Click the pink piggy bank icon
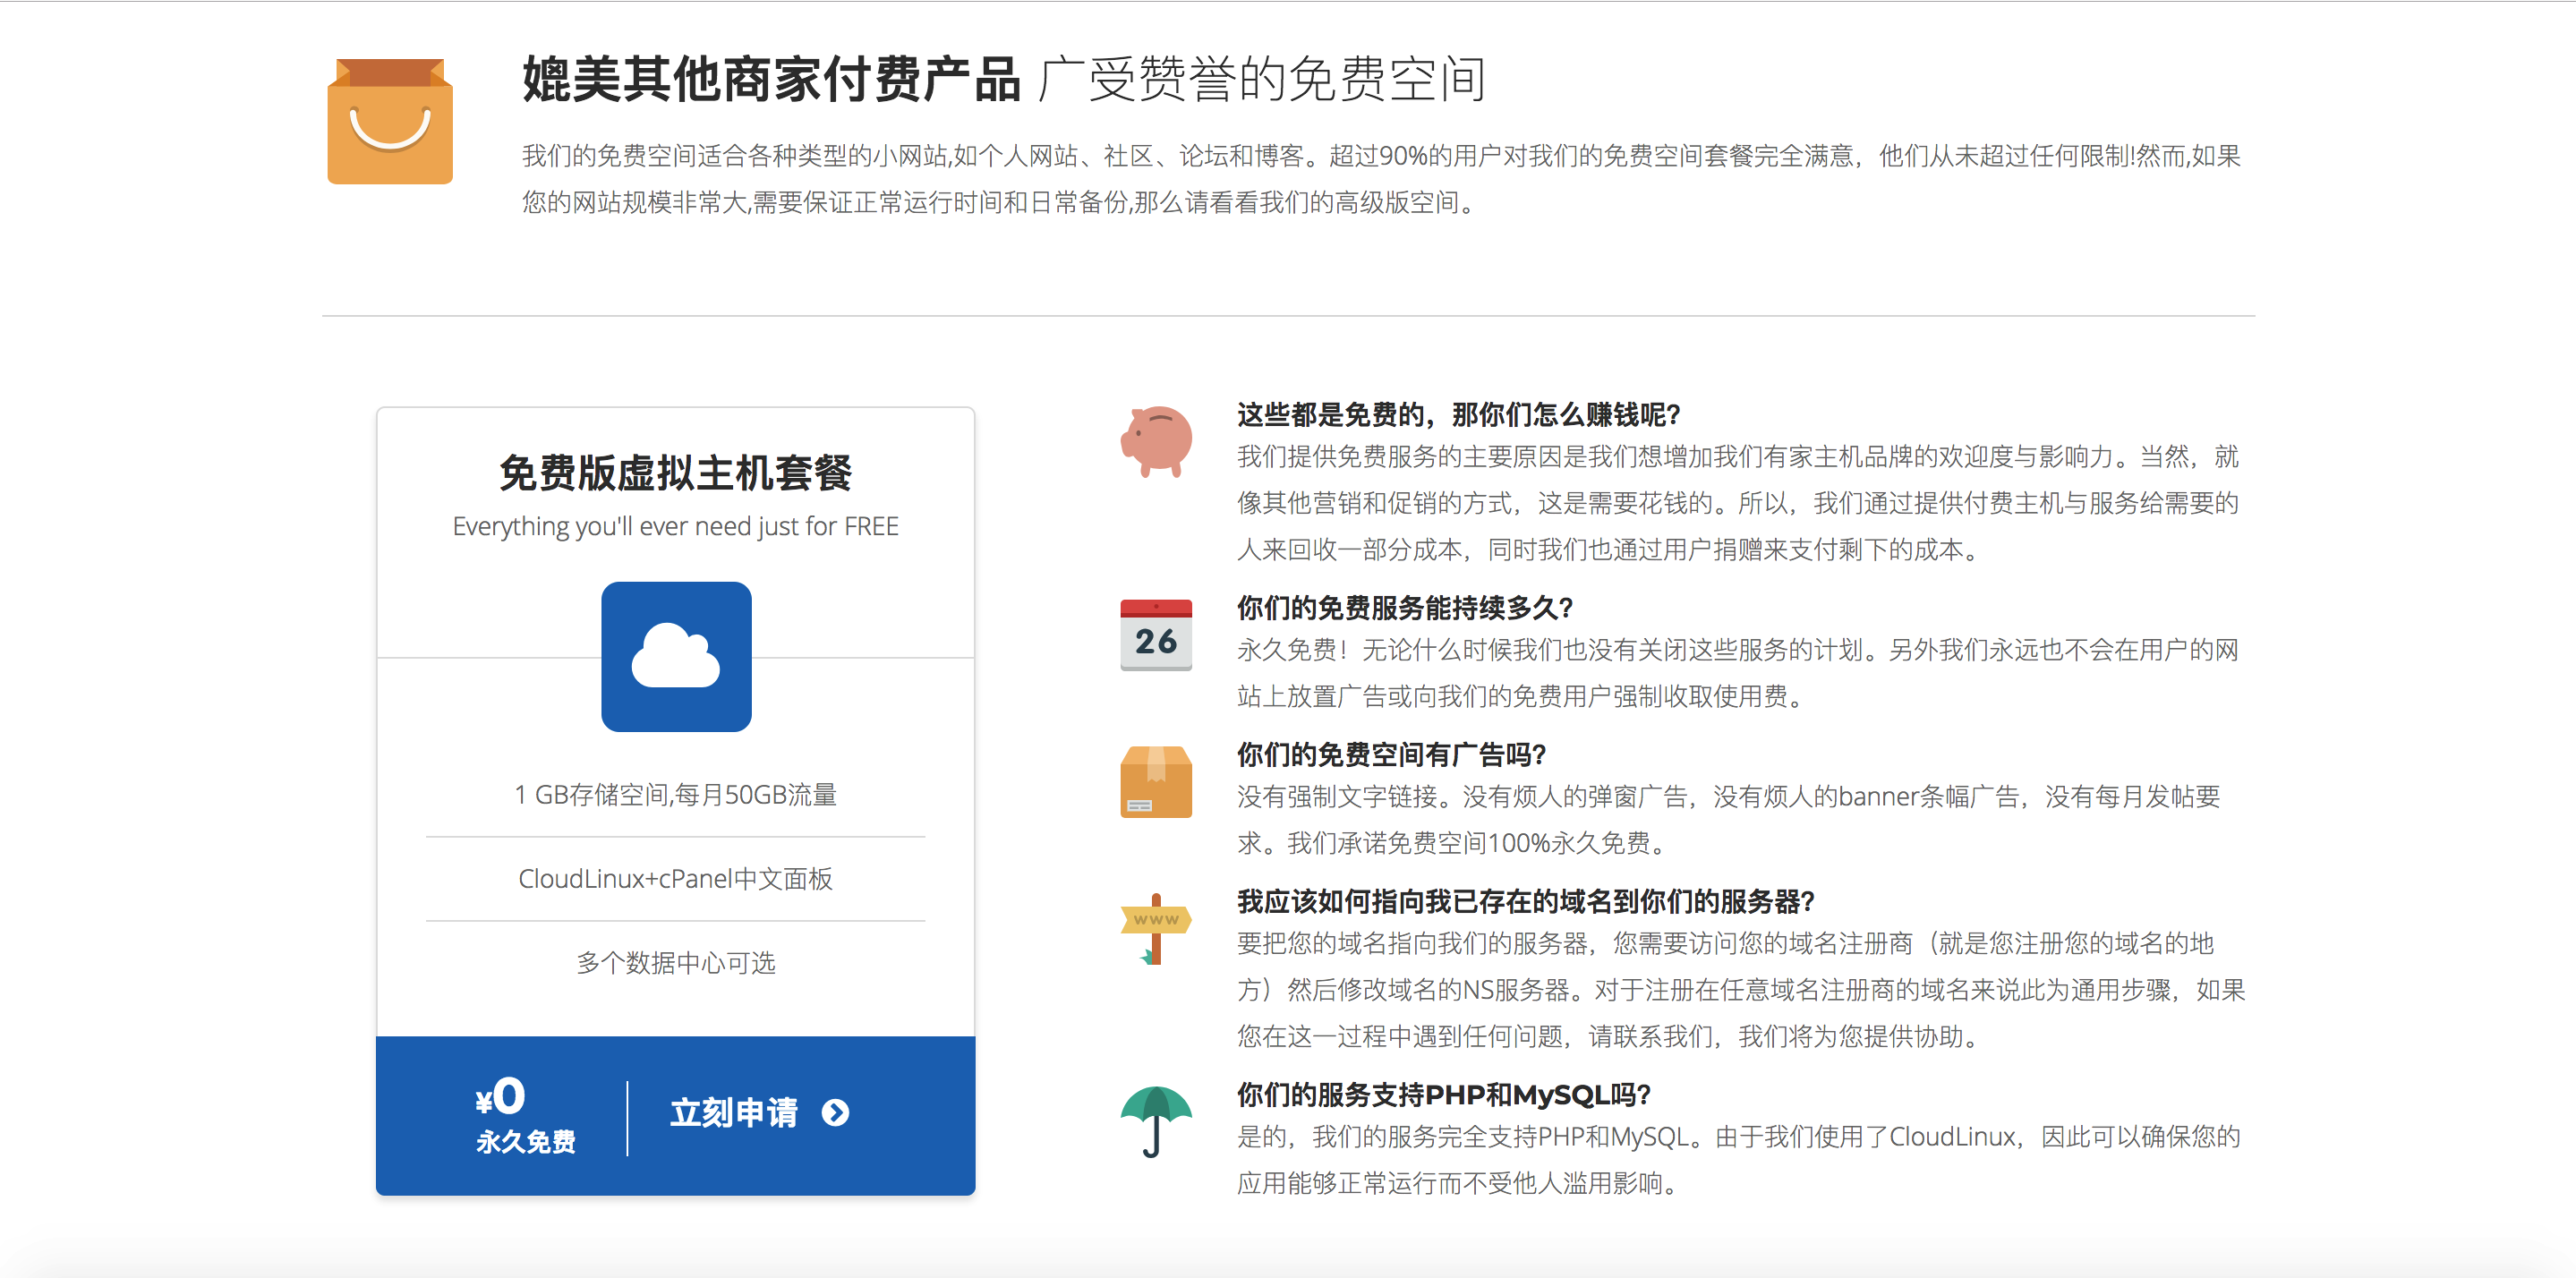Viewport: 2576px width, 1278px height. 1156,440
